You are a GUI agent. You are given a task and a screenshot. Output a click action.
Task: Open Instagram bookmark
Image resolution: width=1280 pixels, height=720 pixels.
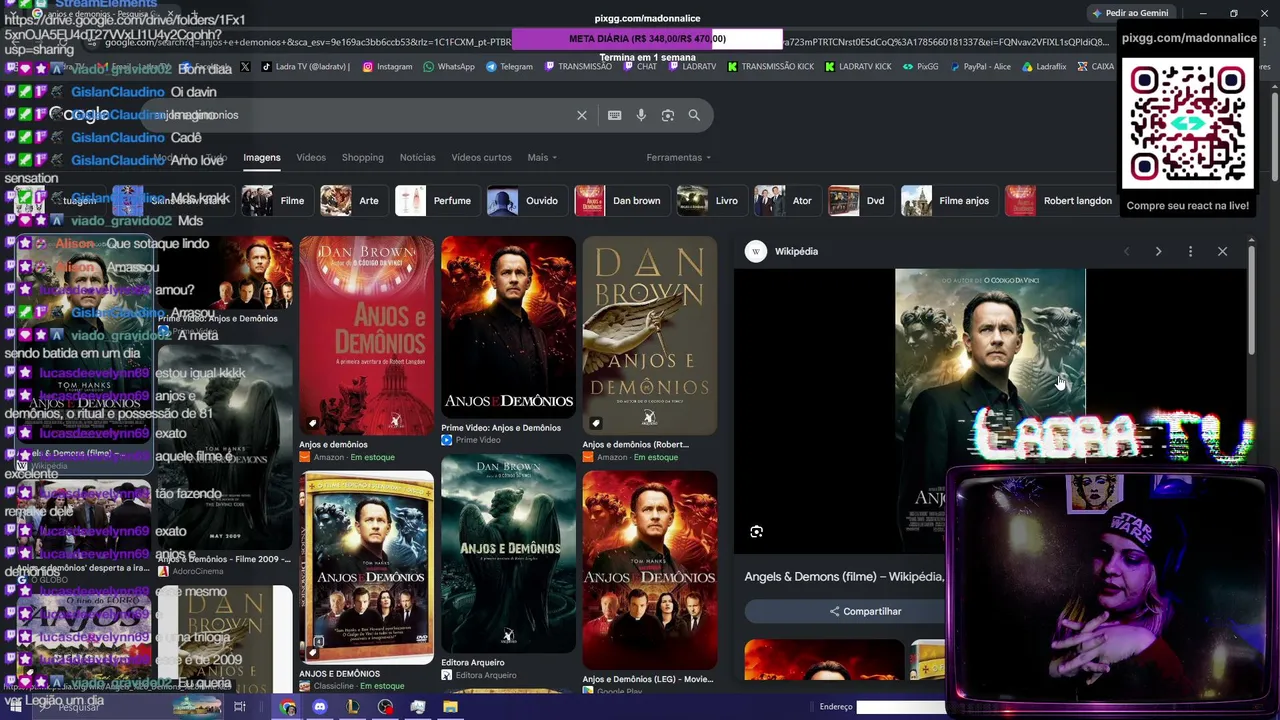pos(387,67)
